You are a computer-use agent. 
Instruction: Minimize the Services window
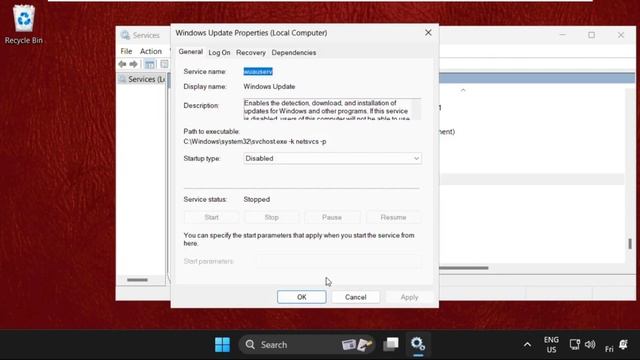click(x=563, y=35)
